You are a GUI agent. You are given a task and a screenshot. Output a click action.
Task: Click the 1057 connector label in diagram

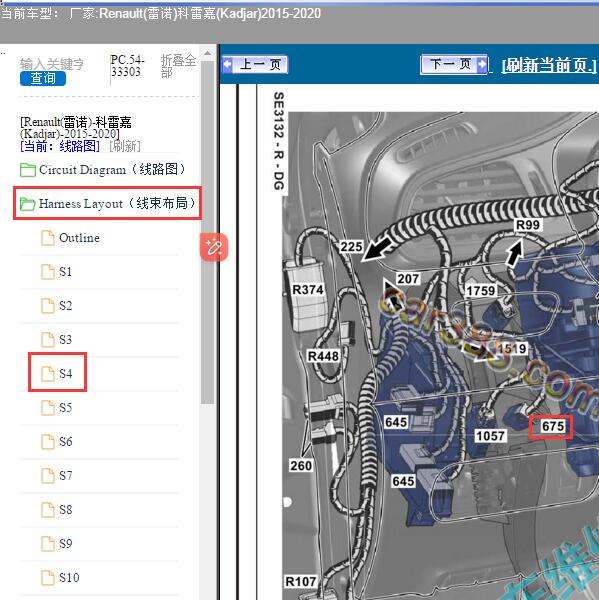[x=490, y=435]
